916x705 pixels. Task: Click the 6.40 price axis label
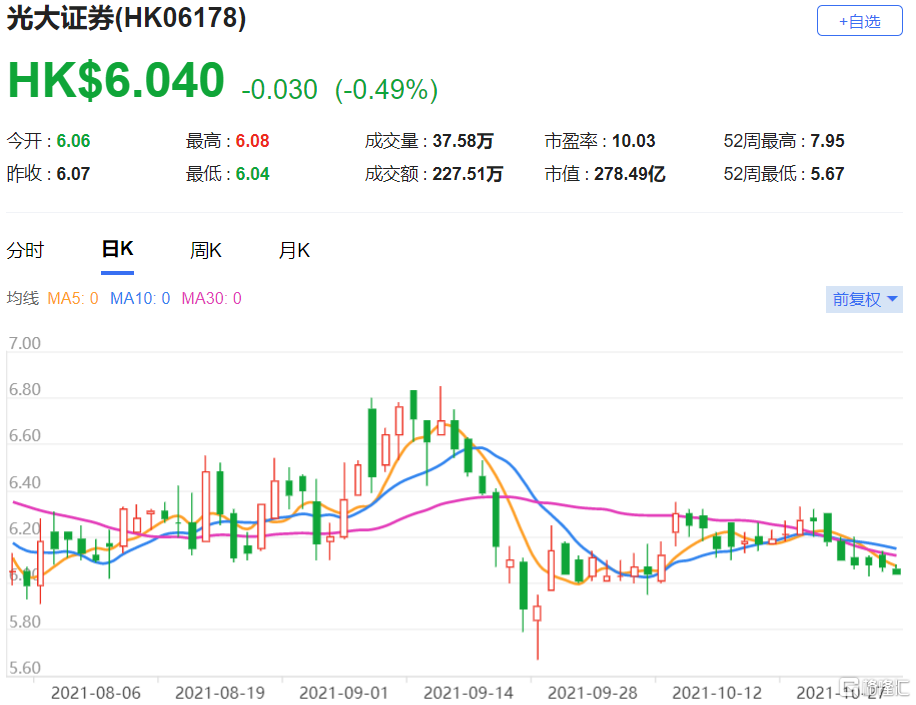click(x=25, y=482)
